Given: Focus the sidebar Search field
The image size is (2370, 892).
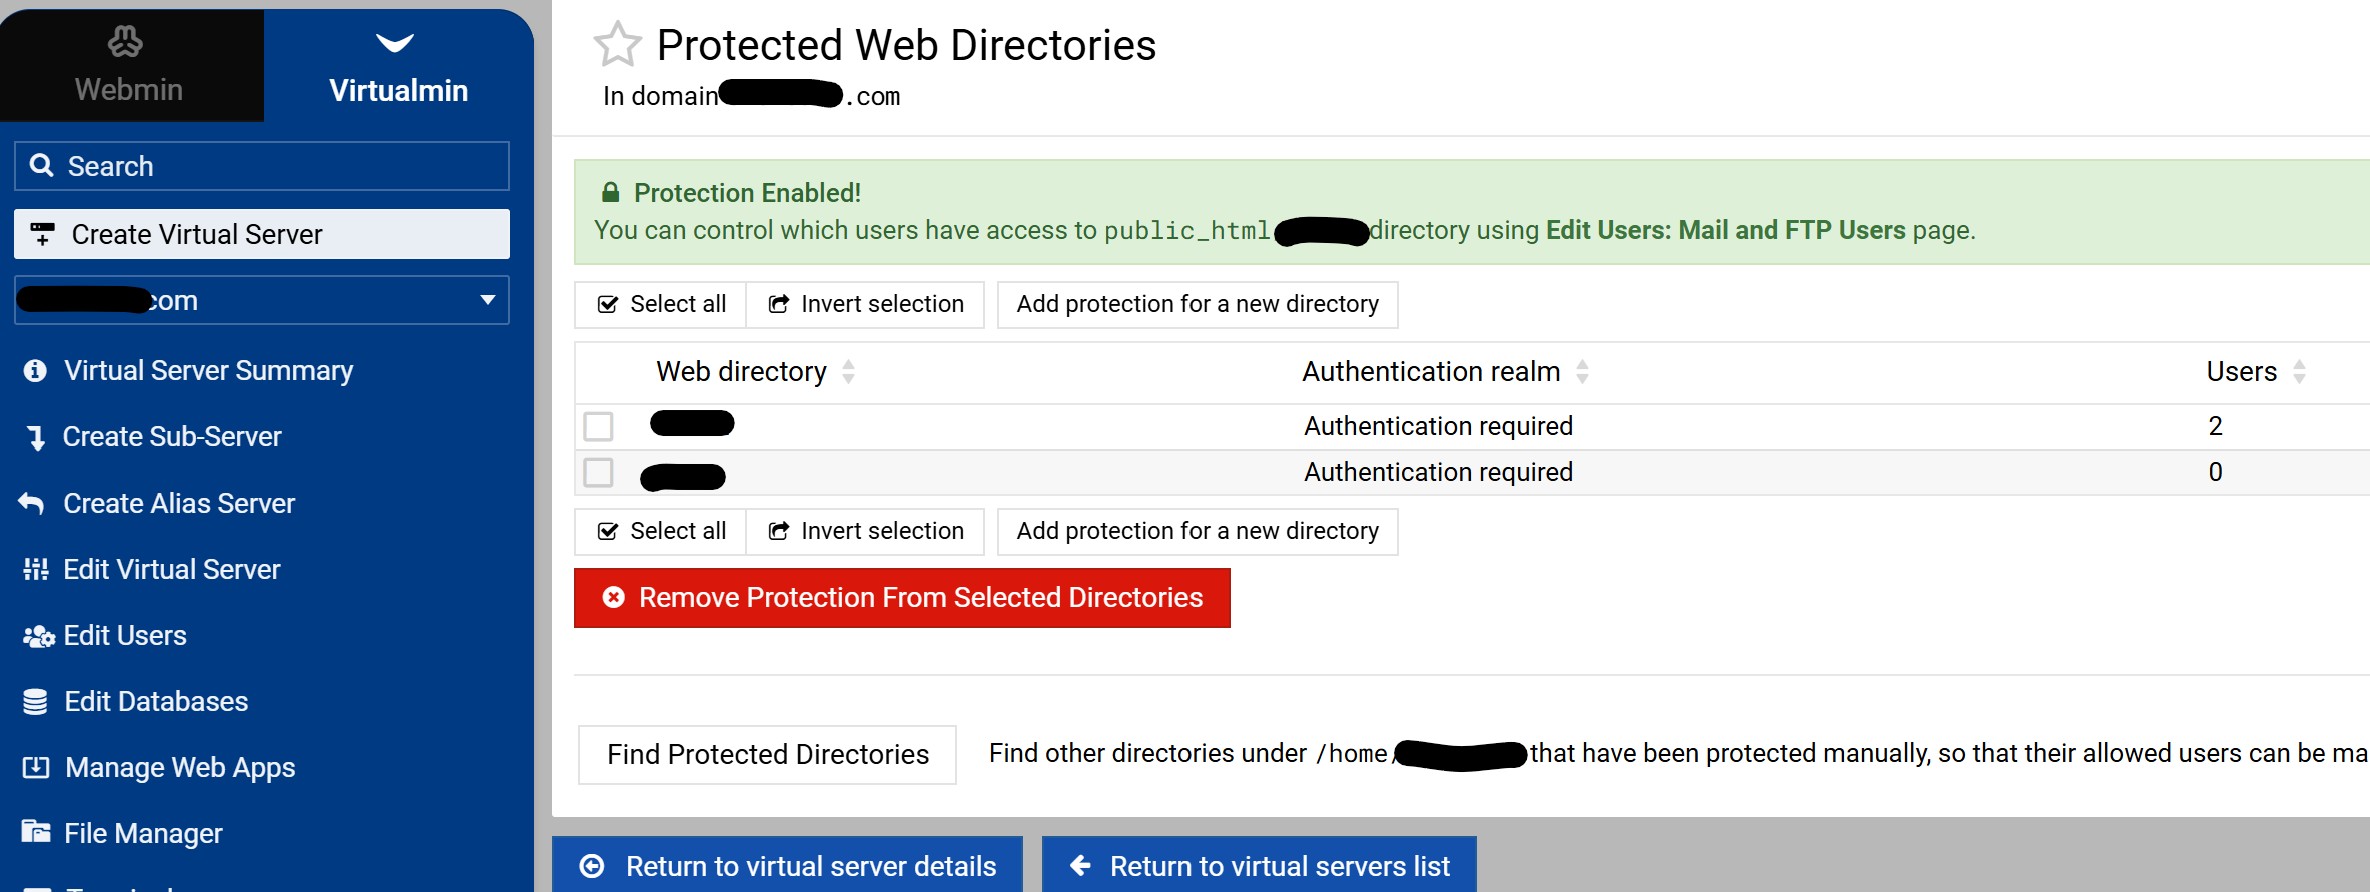Looking at the screenshot, I should (x=262, y=166).
